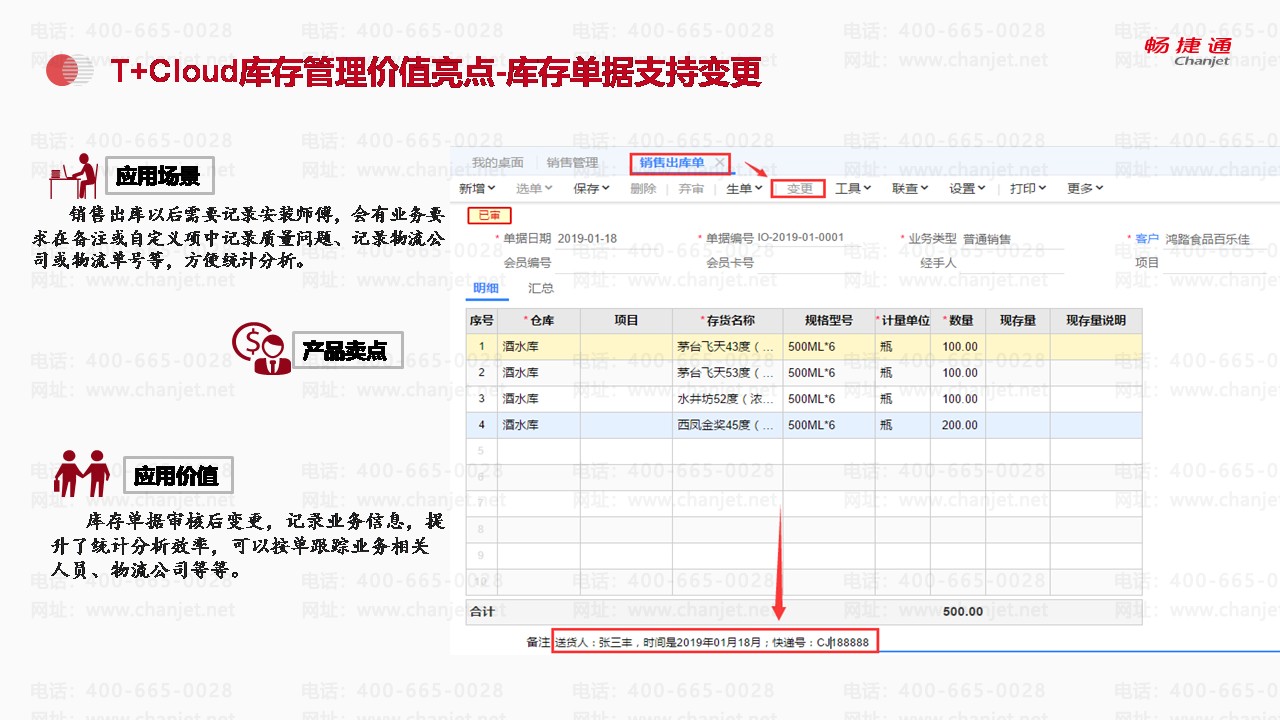Open the 选单 dropdown
Viewport: 1280px width, 720px height.
click(534, 188)
